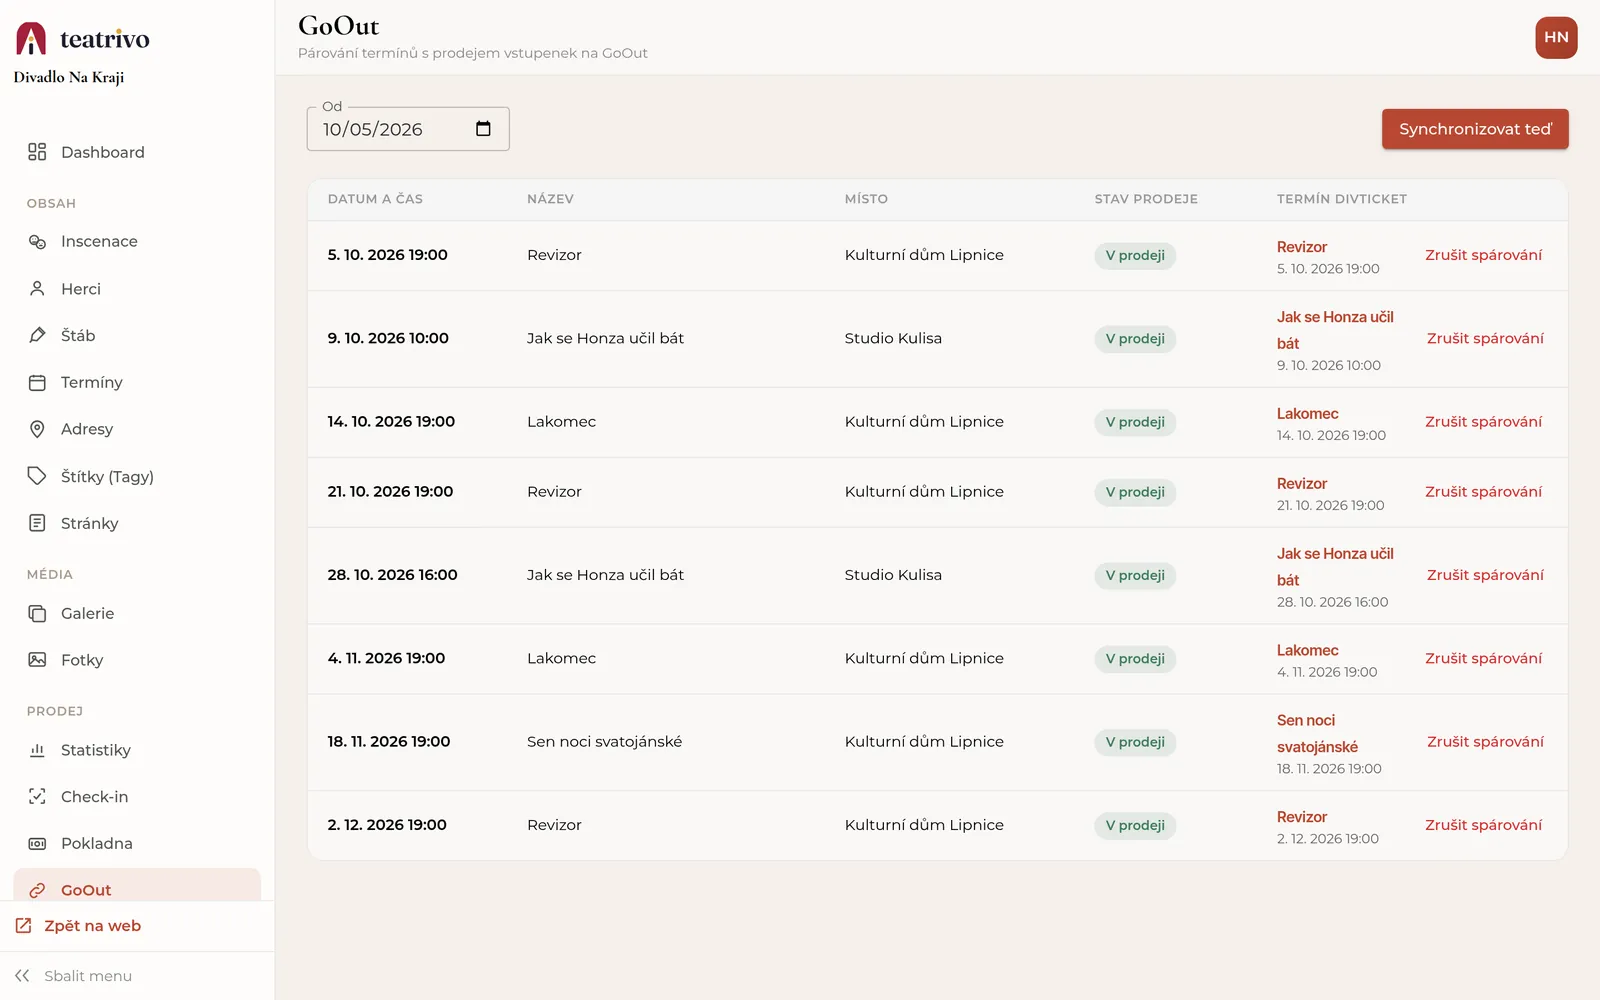Open the Termíny menu item
Viewport: 1600px width, 1000px height.
pos(137,382)
